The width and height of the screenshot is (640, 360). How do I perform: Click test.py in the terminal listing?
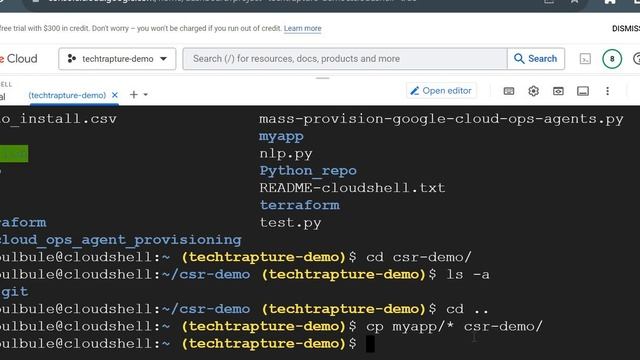click(290, 223)
